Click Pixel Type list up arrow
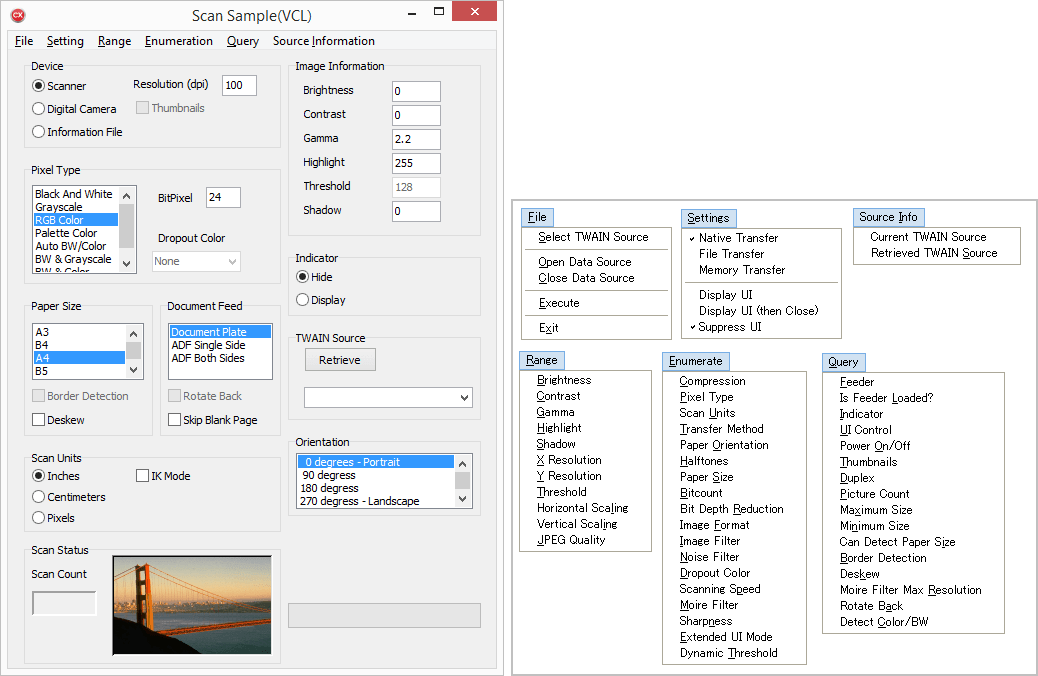The width and height of the screenshot is (1038, 676). (x=127, y=196)
